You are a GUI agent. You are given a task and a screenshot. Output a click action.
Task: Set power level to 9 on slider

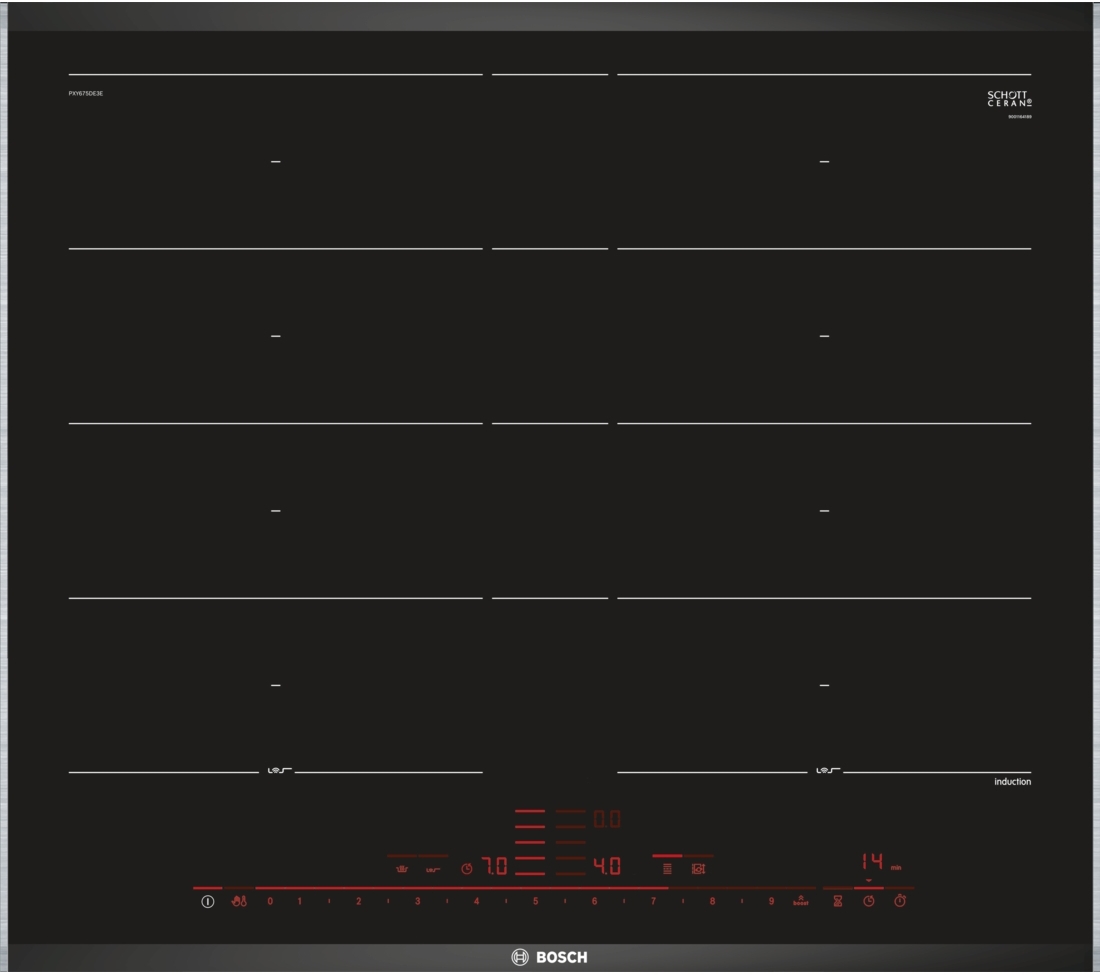click(x=771, y=902)
